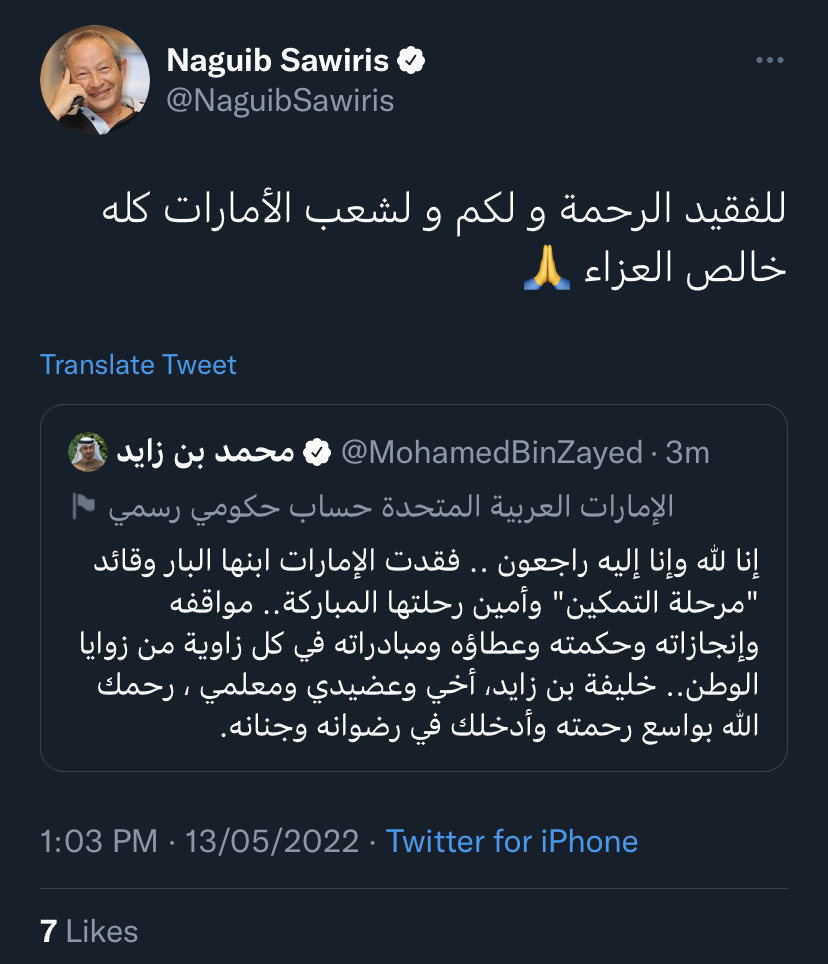This screenshot has height=964, width=828.
Task: Click the praying hands emoji in the tweet
Action: [548, 270]
